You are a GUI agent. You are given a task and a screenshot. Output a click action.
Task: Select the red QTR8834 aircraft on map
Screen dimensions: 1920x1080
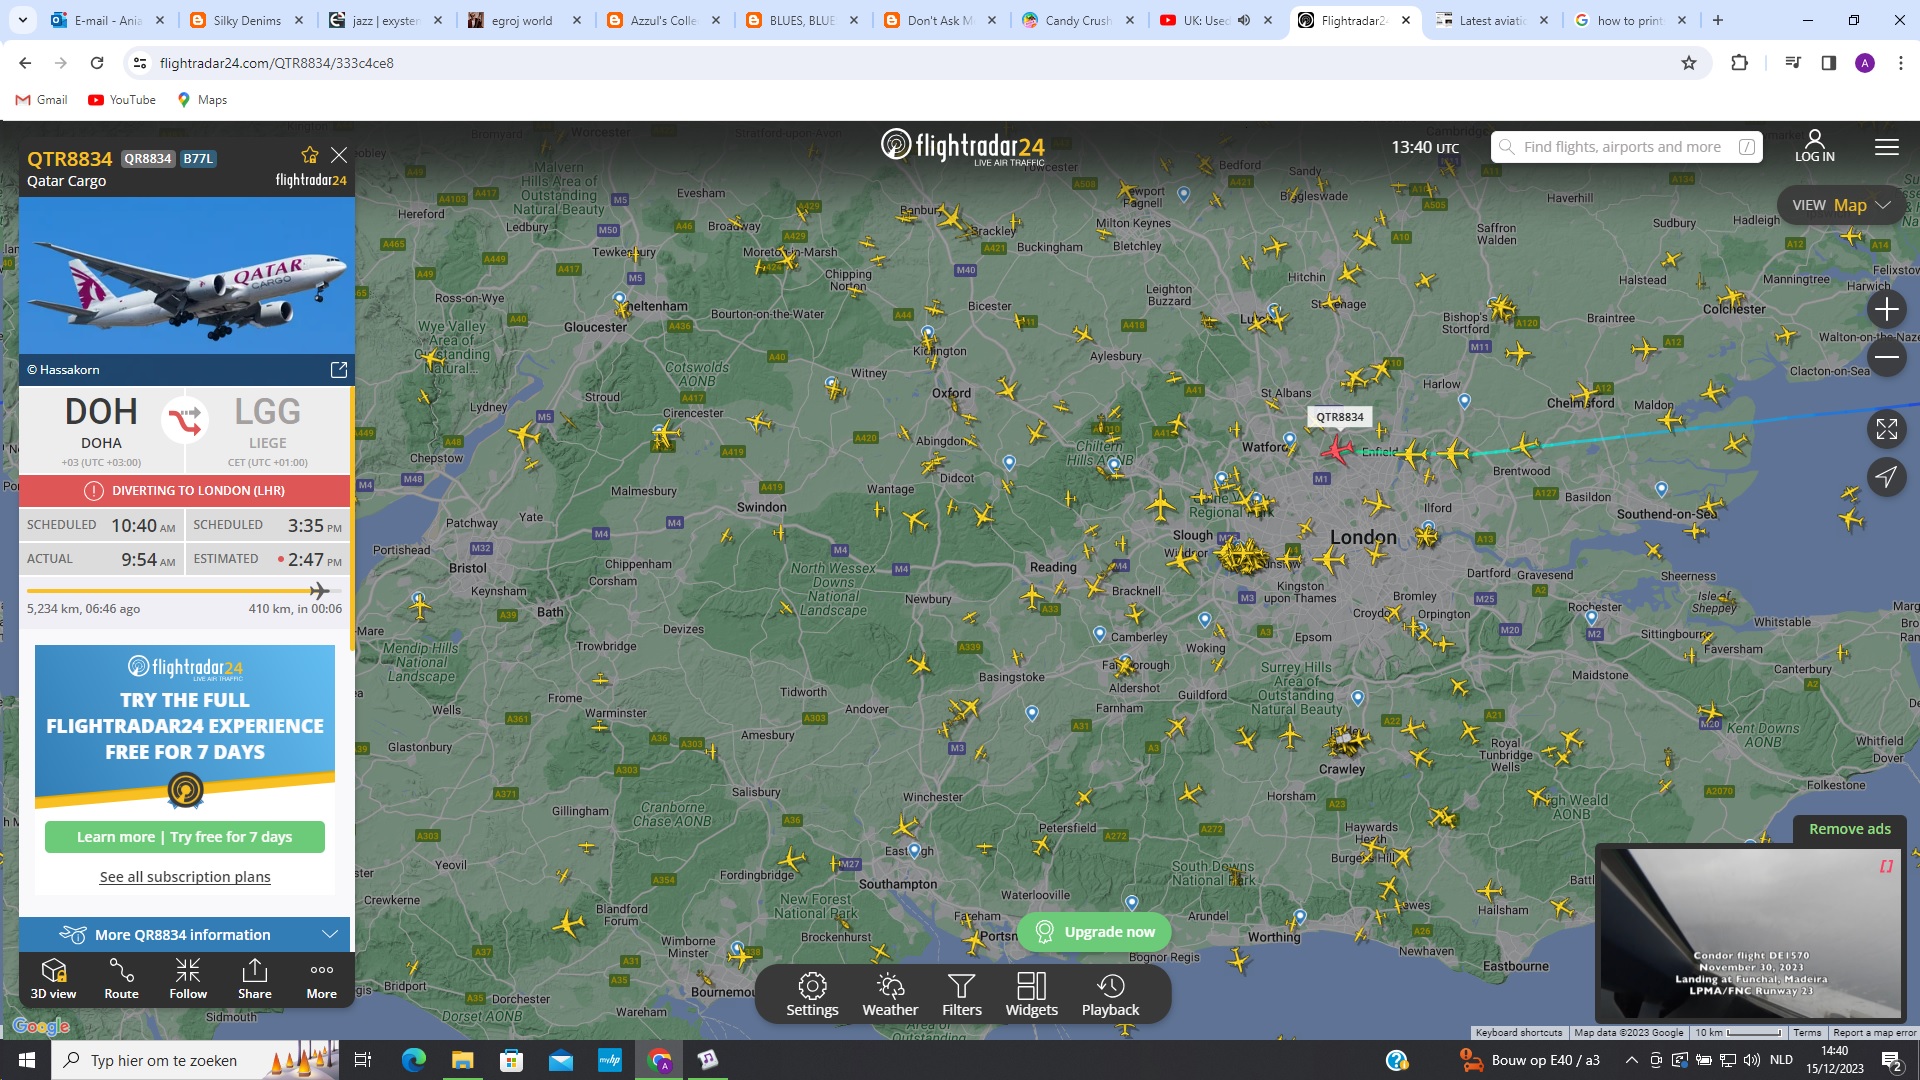pos(1337,449)
